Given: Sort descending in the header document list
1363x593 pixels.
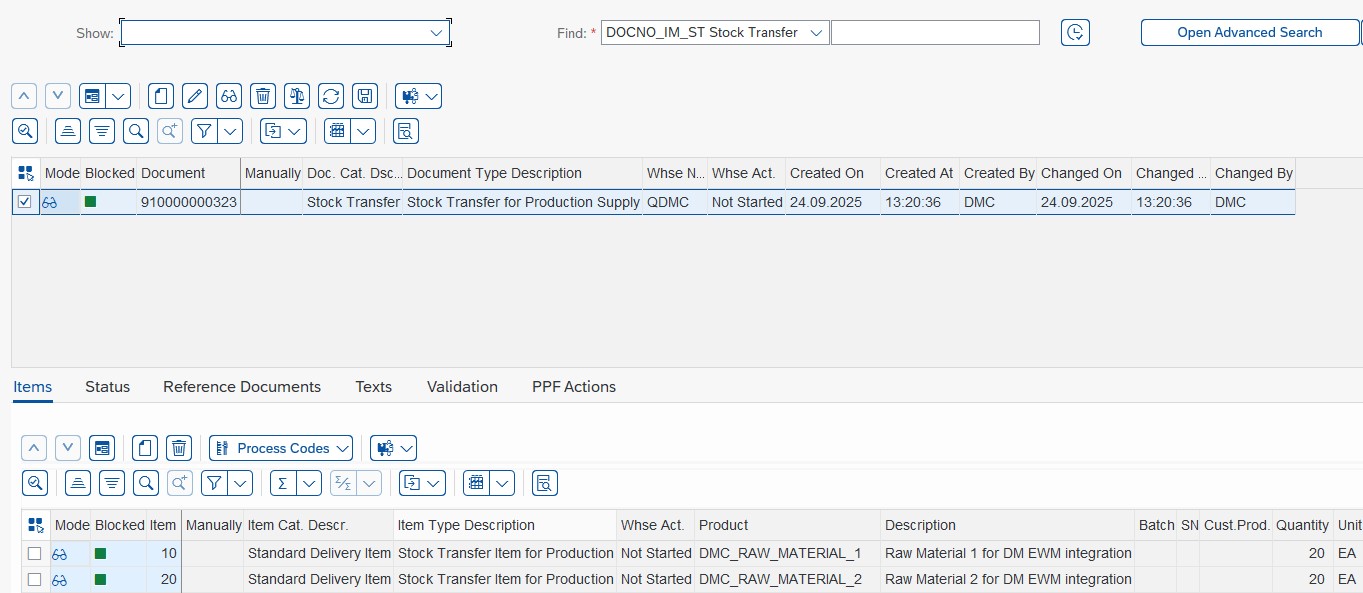Looking at the screenshot, I should coord(102,131).
